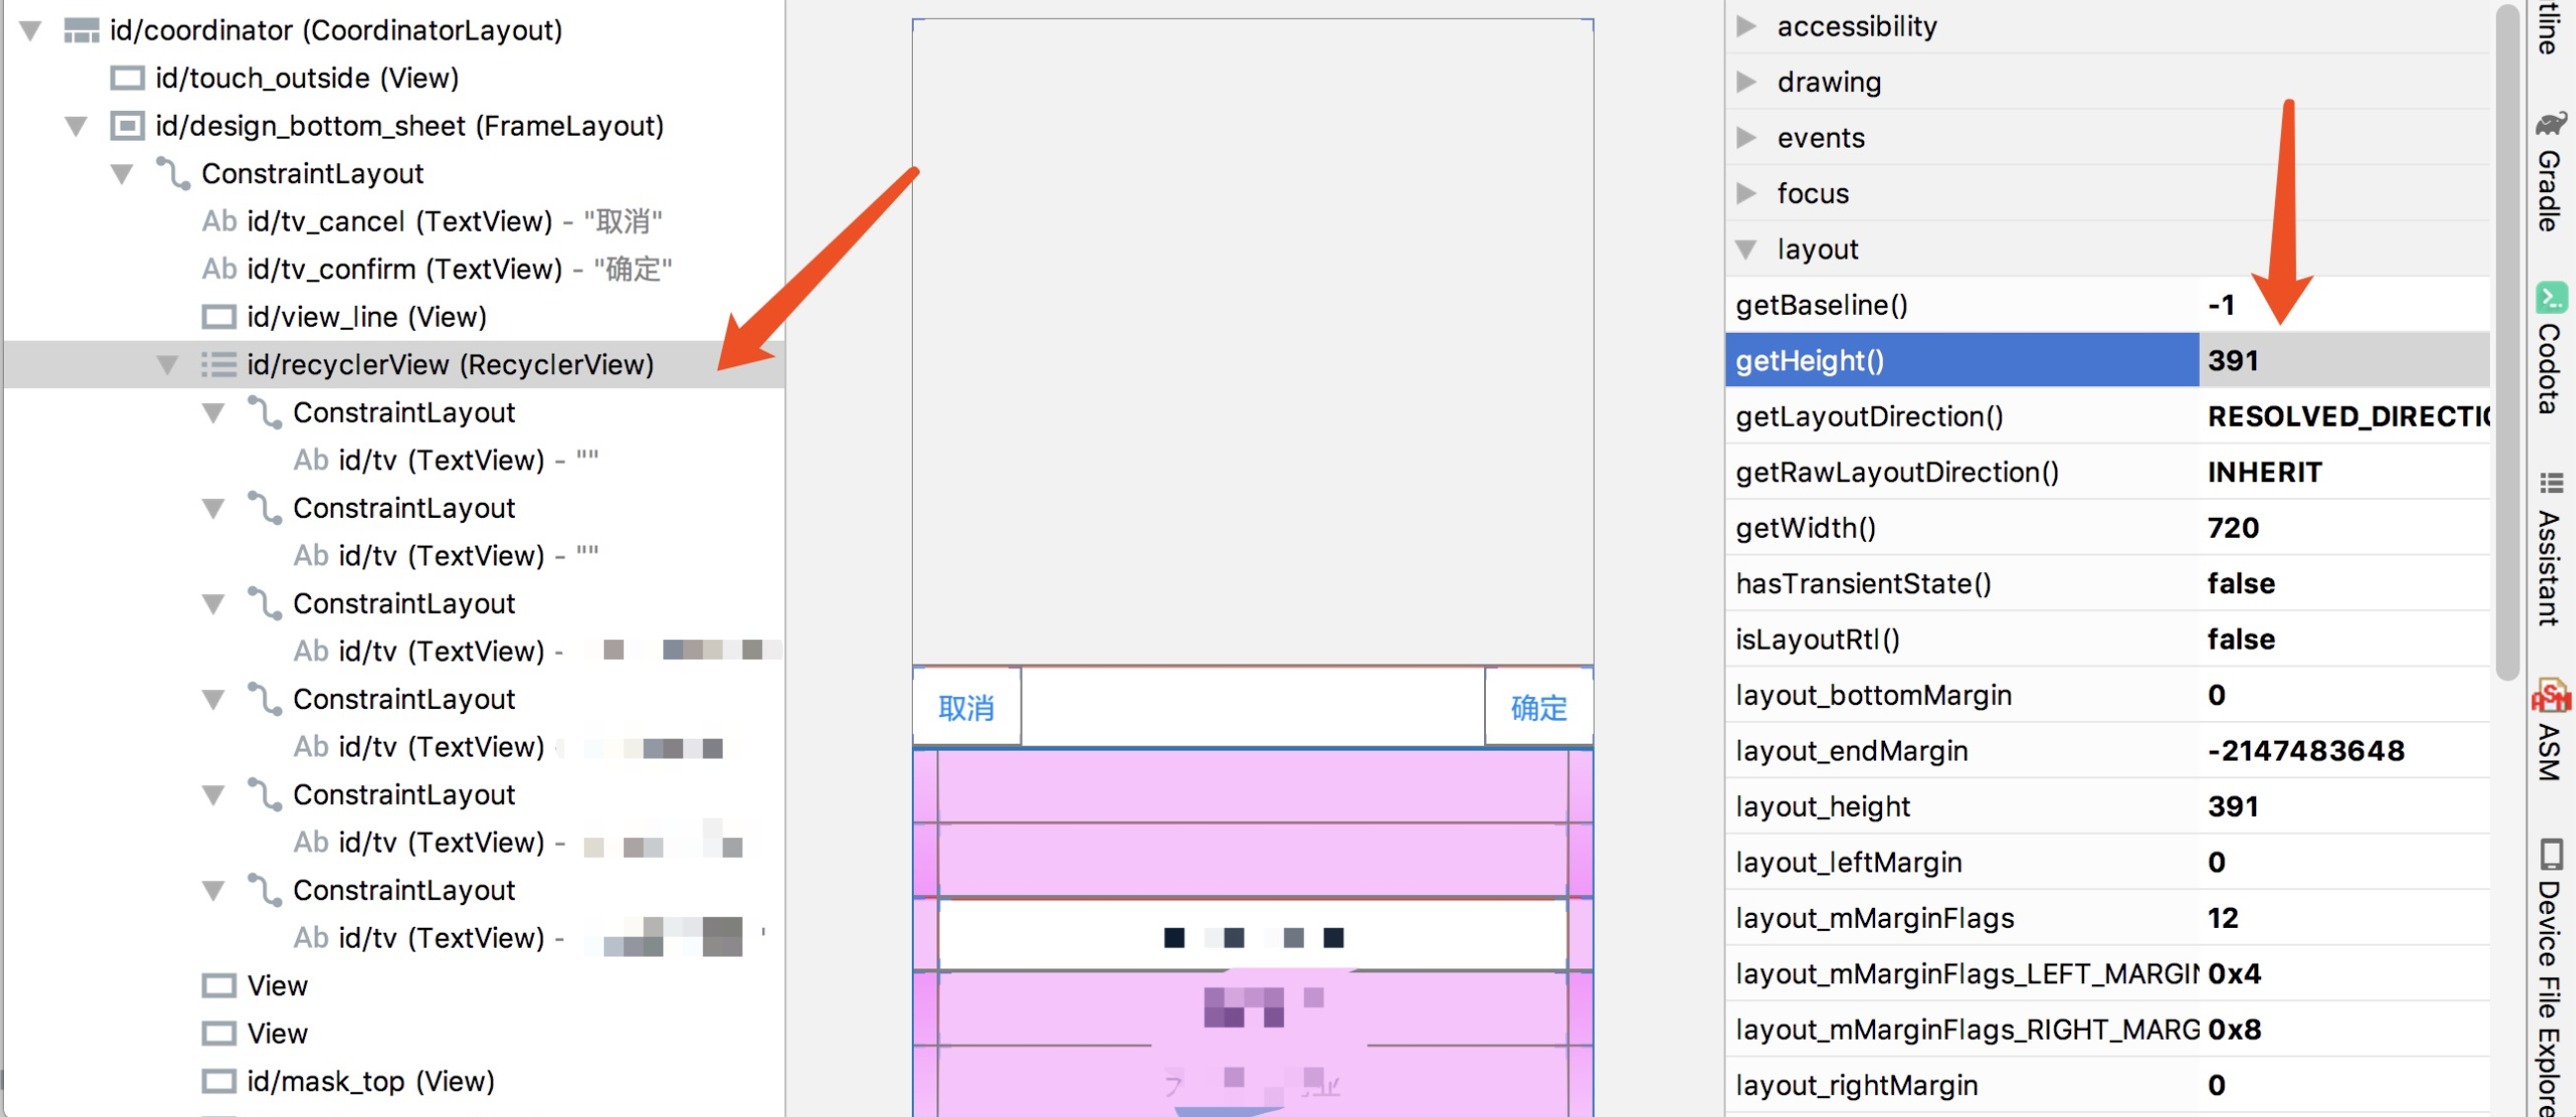Open Device File Explorer icon
The image size is (2576, 1117).
pyautogui.click(x=2551, y=854)
